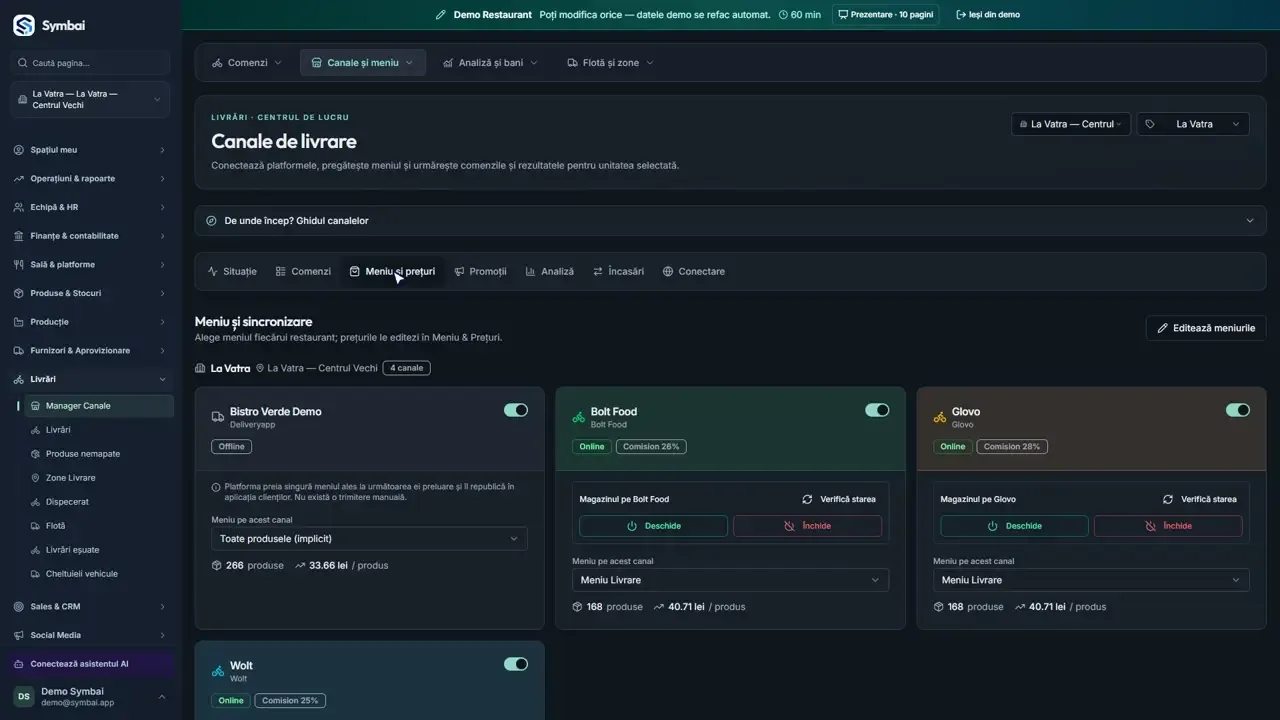Toggle the Wolt channel switch

click(516, 664)
